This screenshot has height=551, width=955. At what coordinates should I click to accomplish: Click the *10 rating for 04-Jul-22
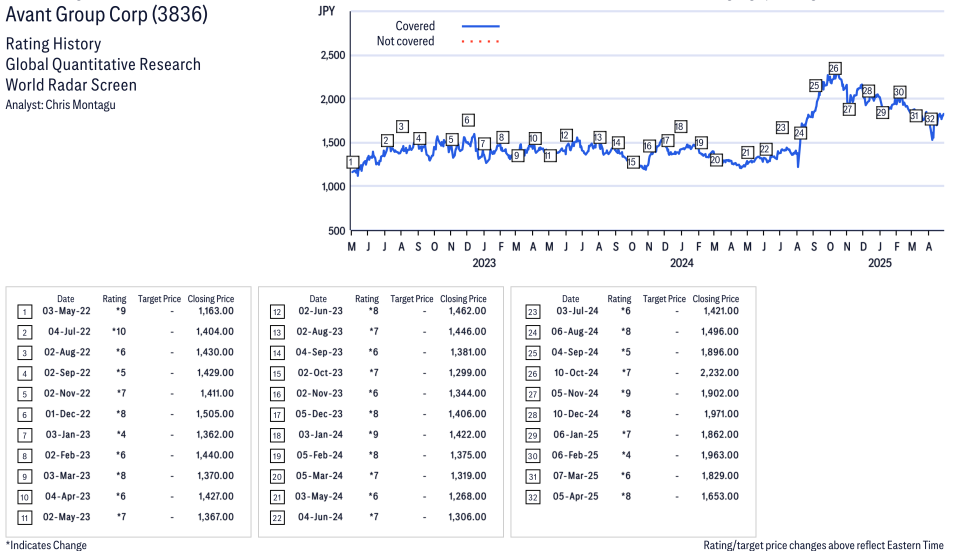[118, 332]
